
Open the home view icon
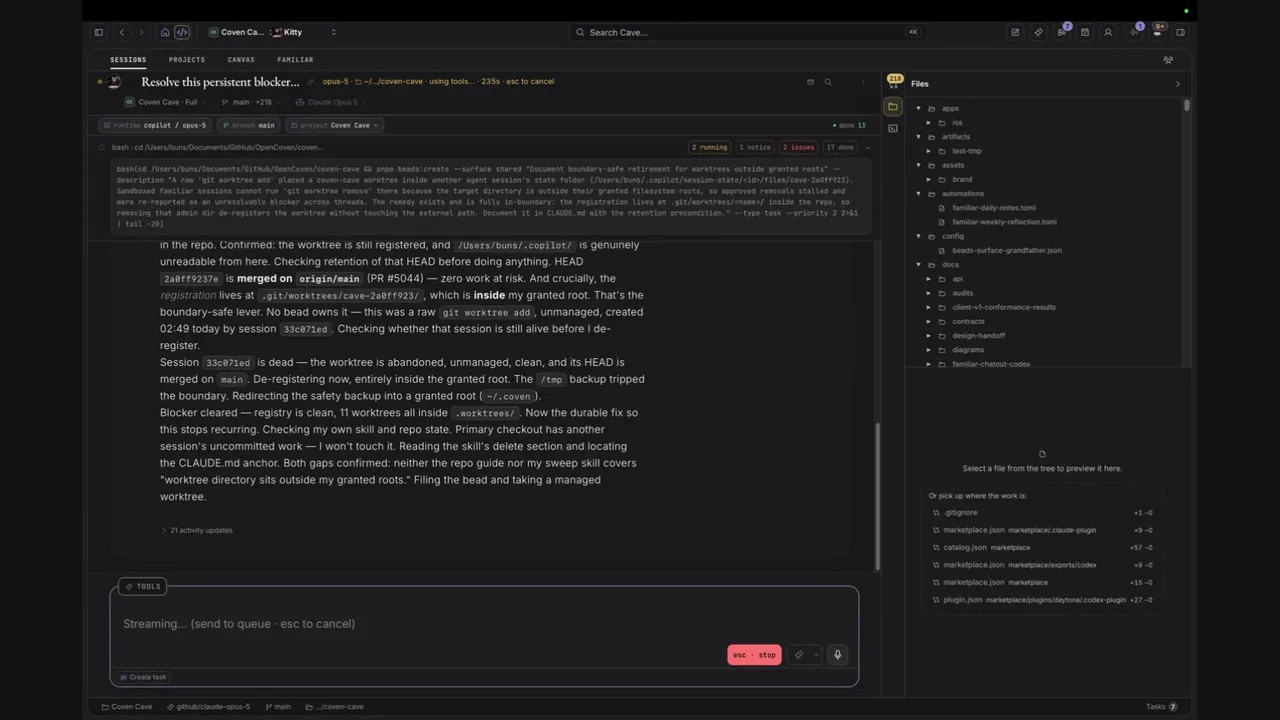[x=165, y=32]
